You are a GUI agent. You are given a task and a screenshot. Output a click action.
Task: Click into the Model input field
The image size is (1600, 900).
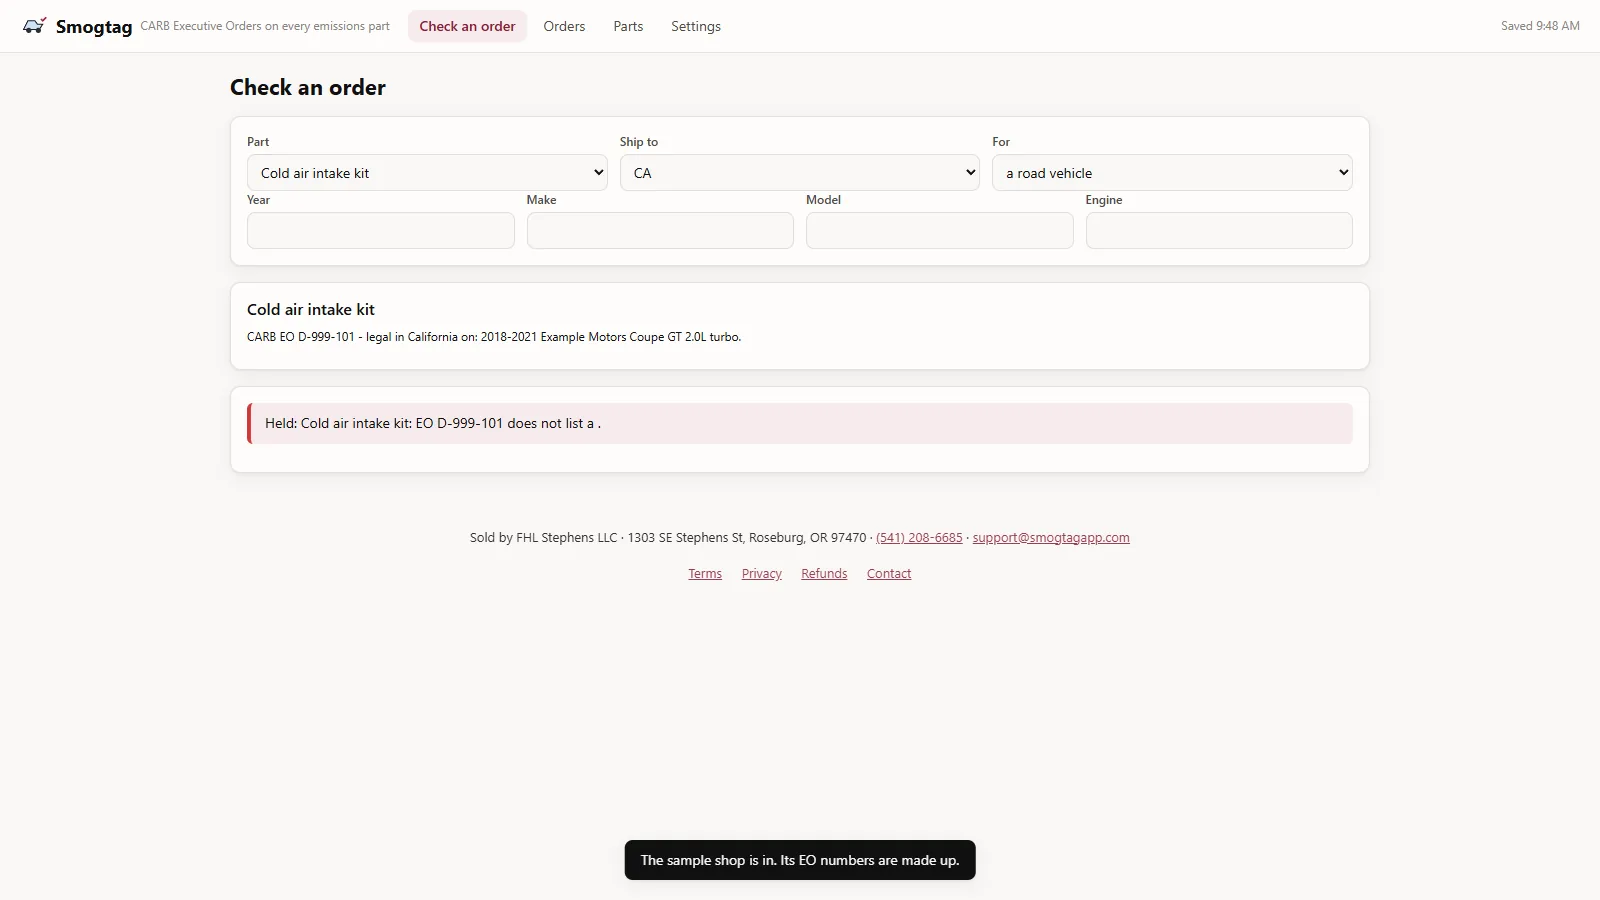click(x=940, y=231)
